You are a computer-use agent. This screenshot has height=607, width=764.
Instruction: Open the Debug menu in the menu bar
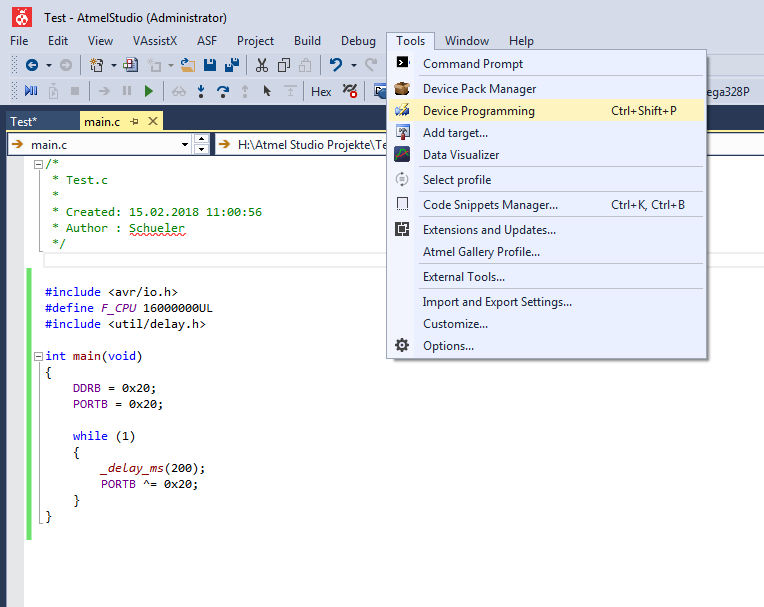(x=358, y=41)
